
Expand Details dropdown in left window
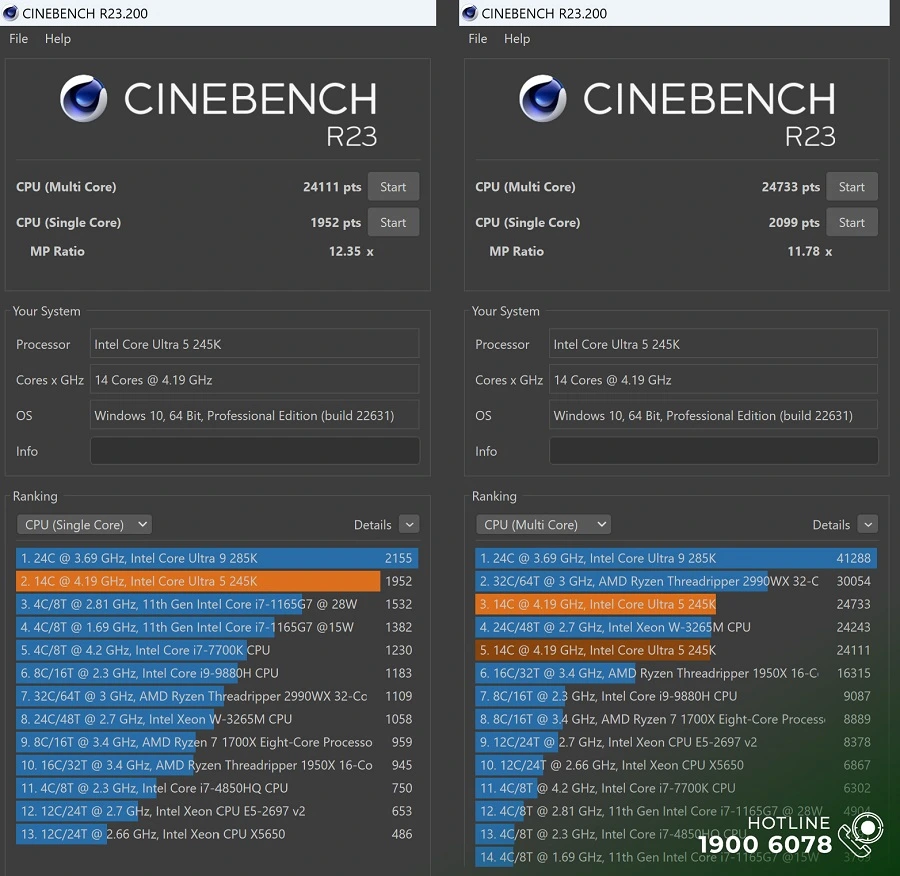[409, 524]
